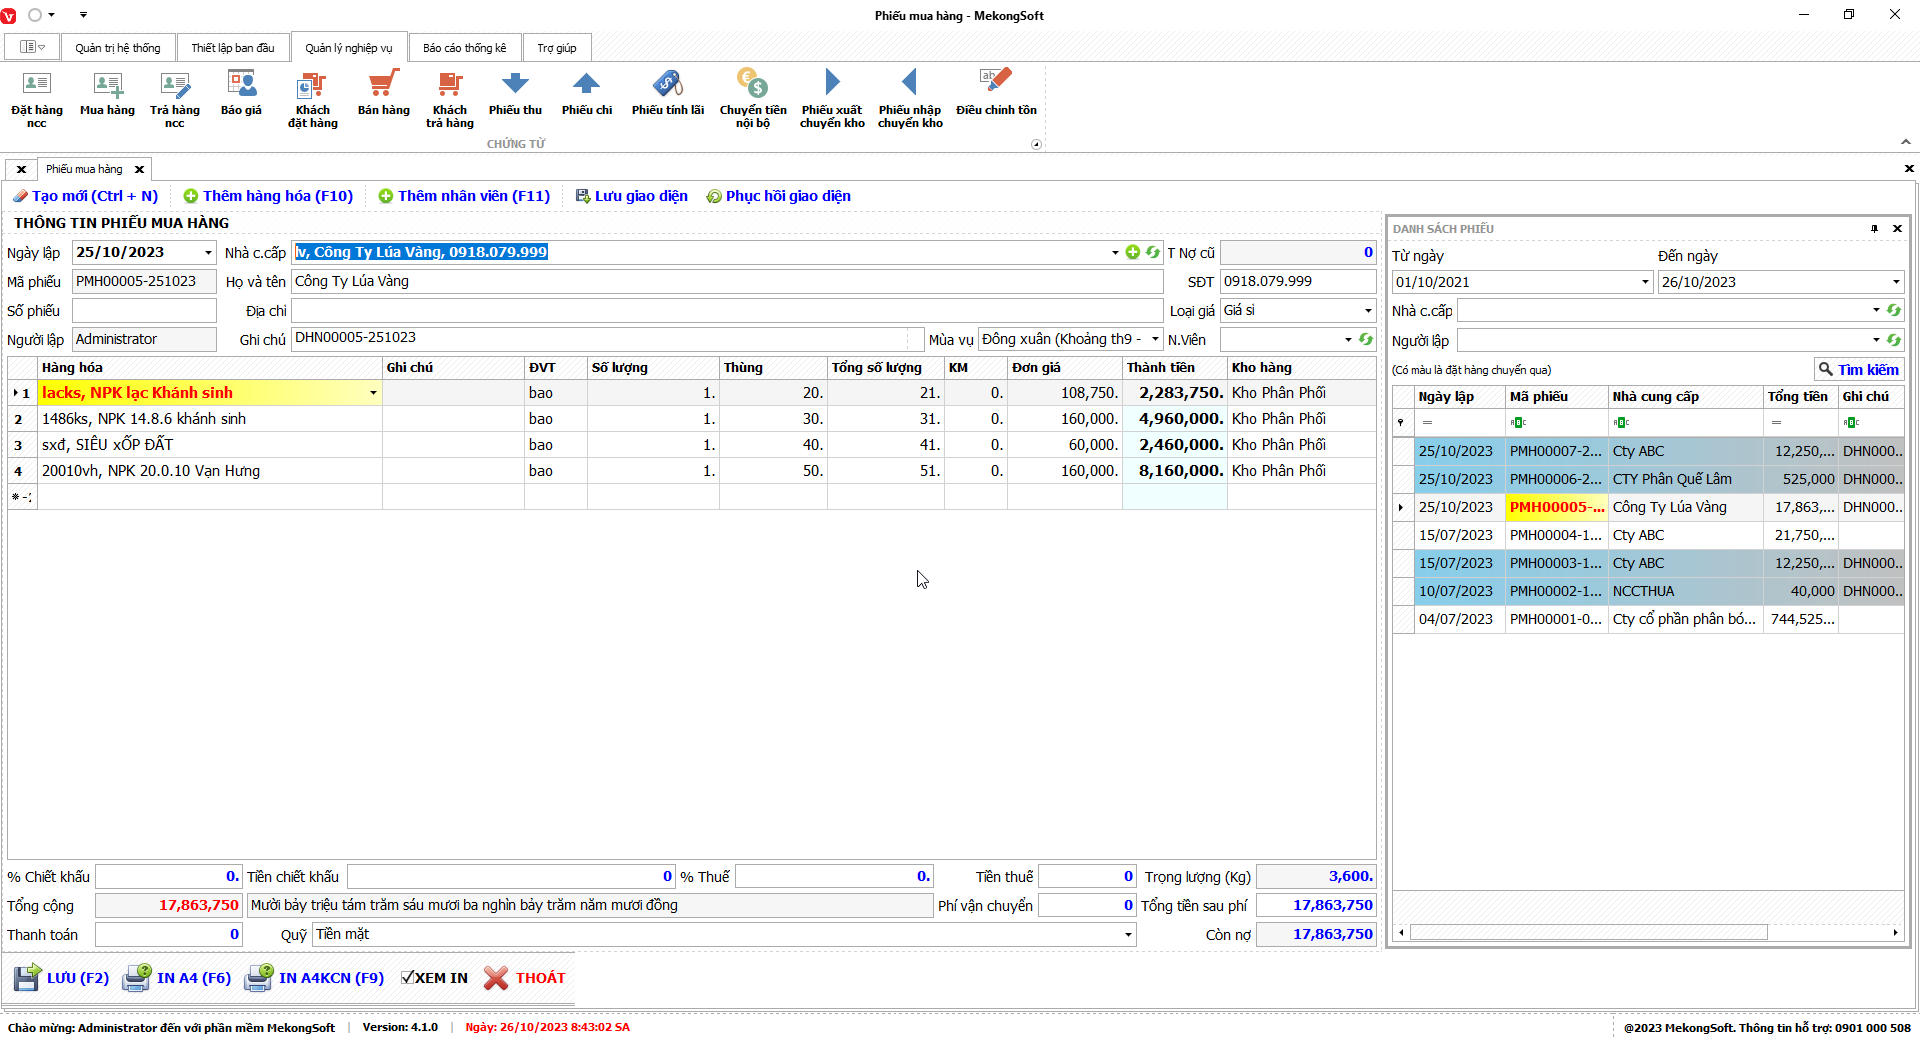Open the Thiết lập ban đầu tab
Viewport: 1920px width, 1039px height.
(232, 48)
